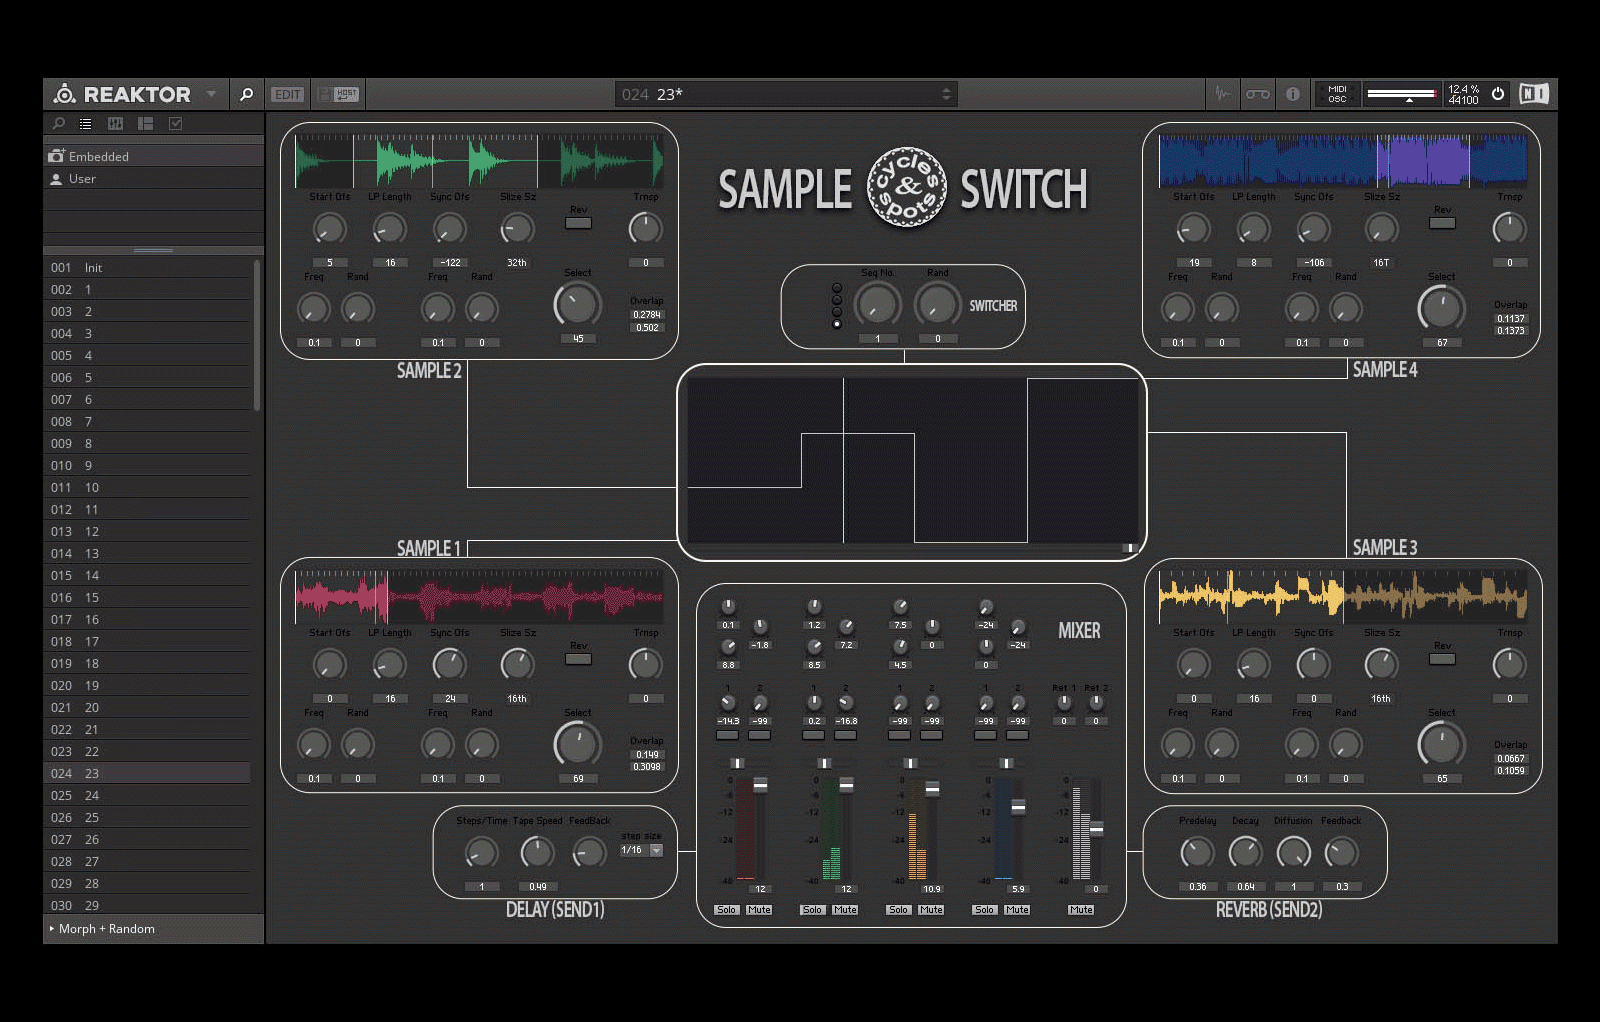Open the snapshot selector showing 024 23*
This screenshot has width=1600, height=1022.
[785, 94]
